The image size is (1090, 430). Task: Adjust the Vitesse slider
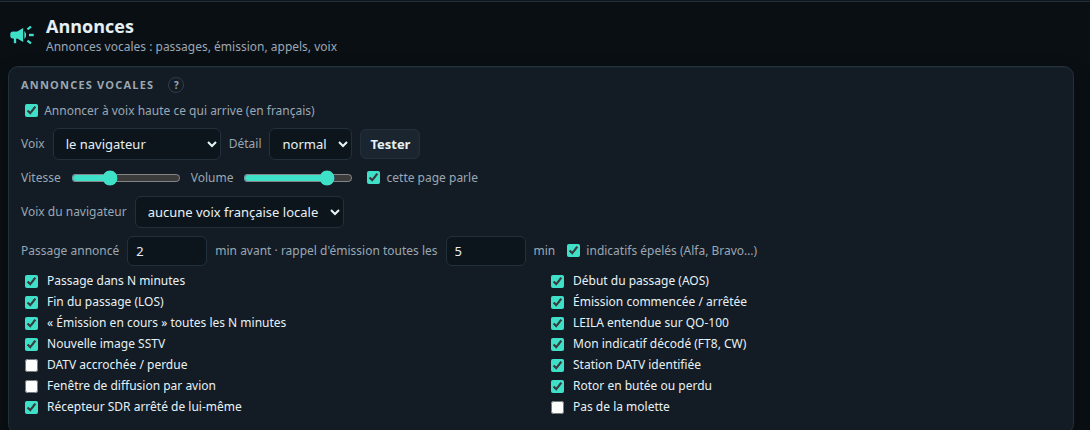coord(126,178)
